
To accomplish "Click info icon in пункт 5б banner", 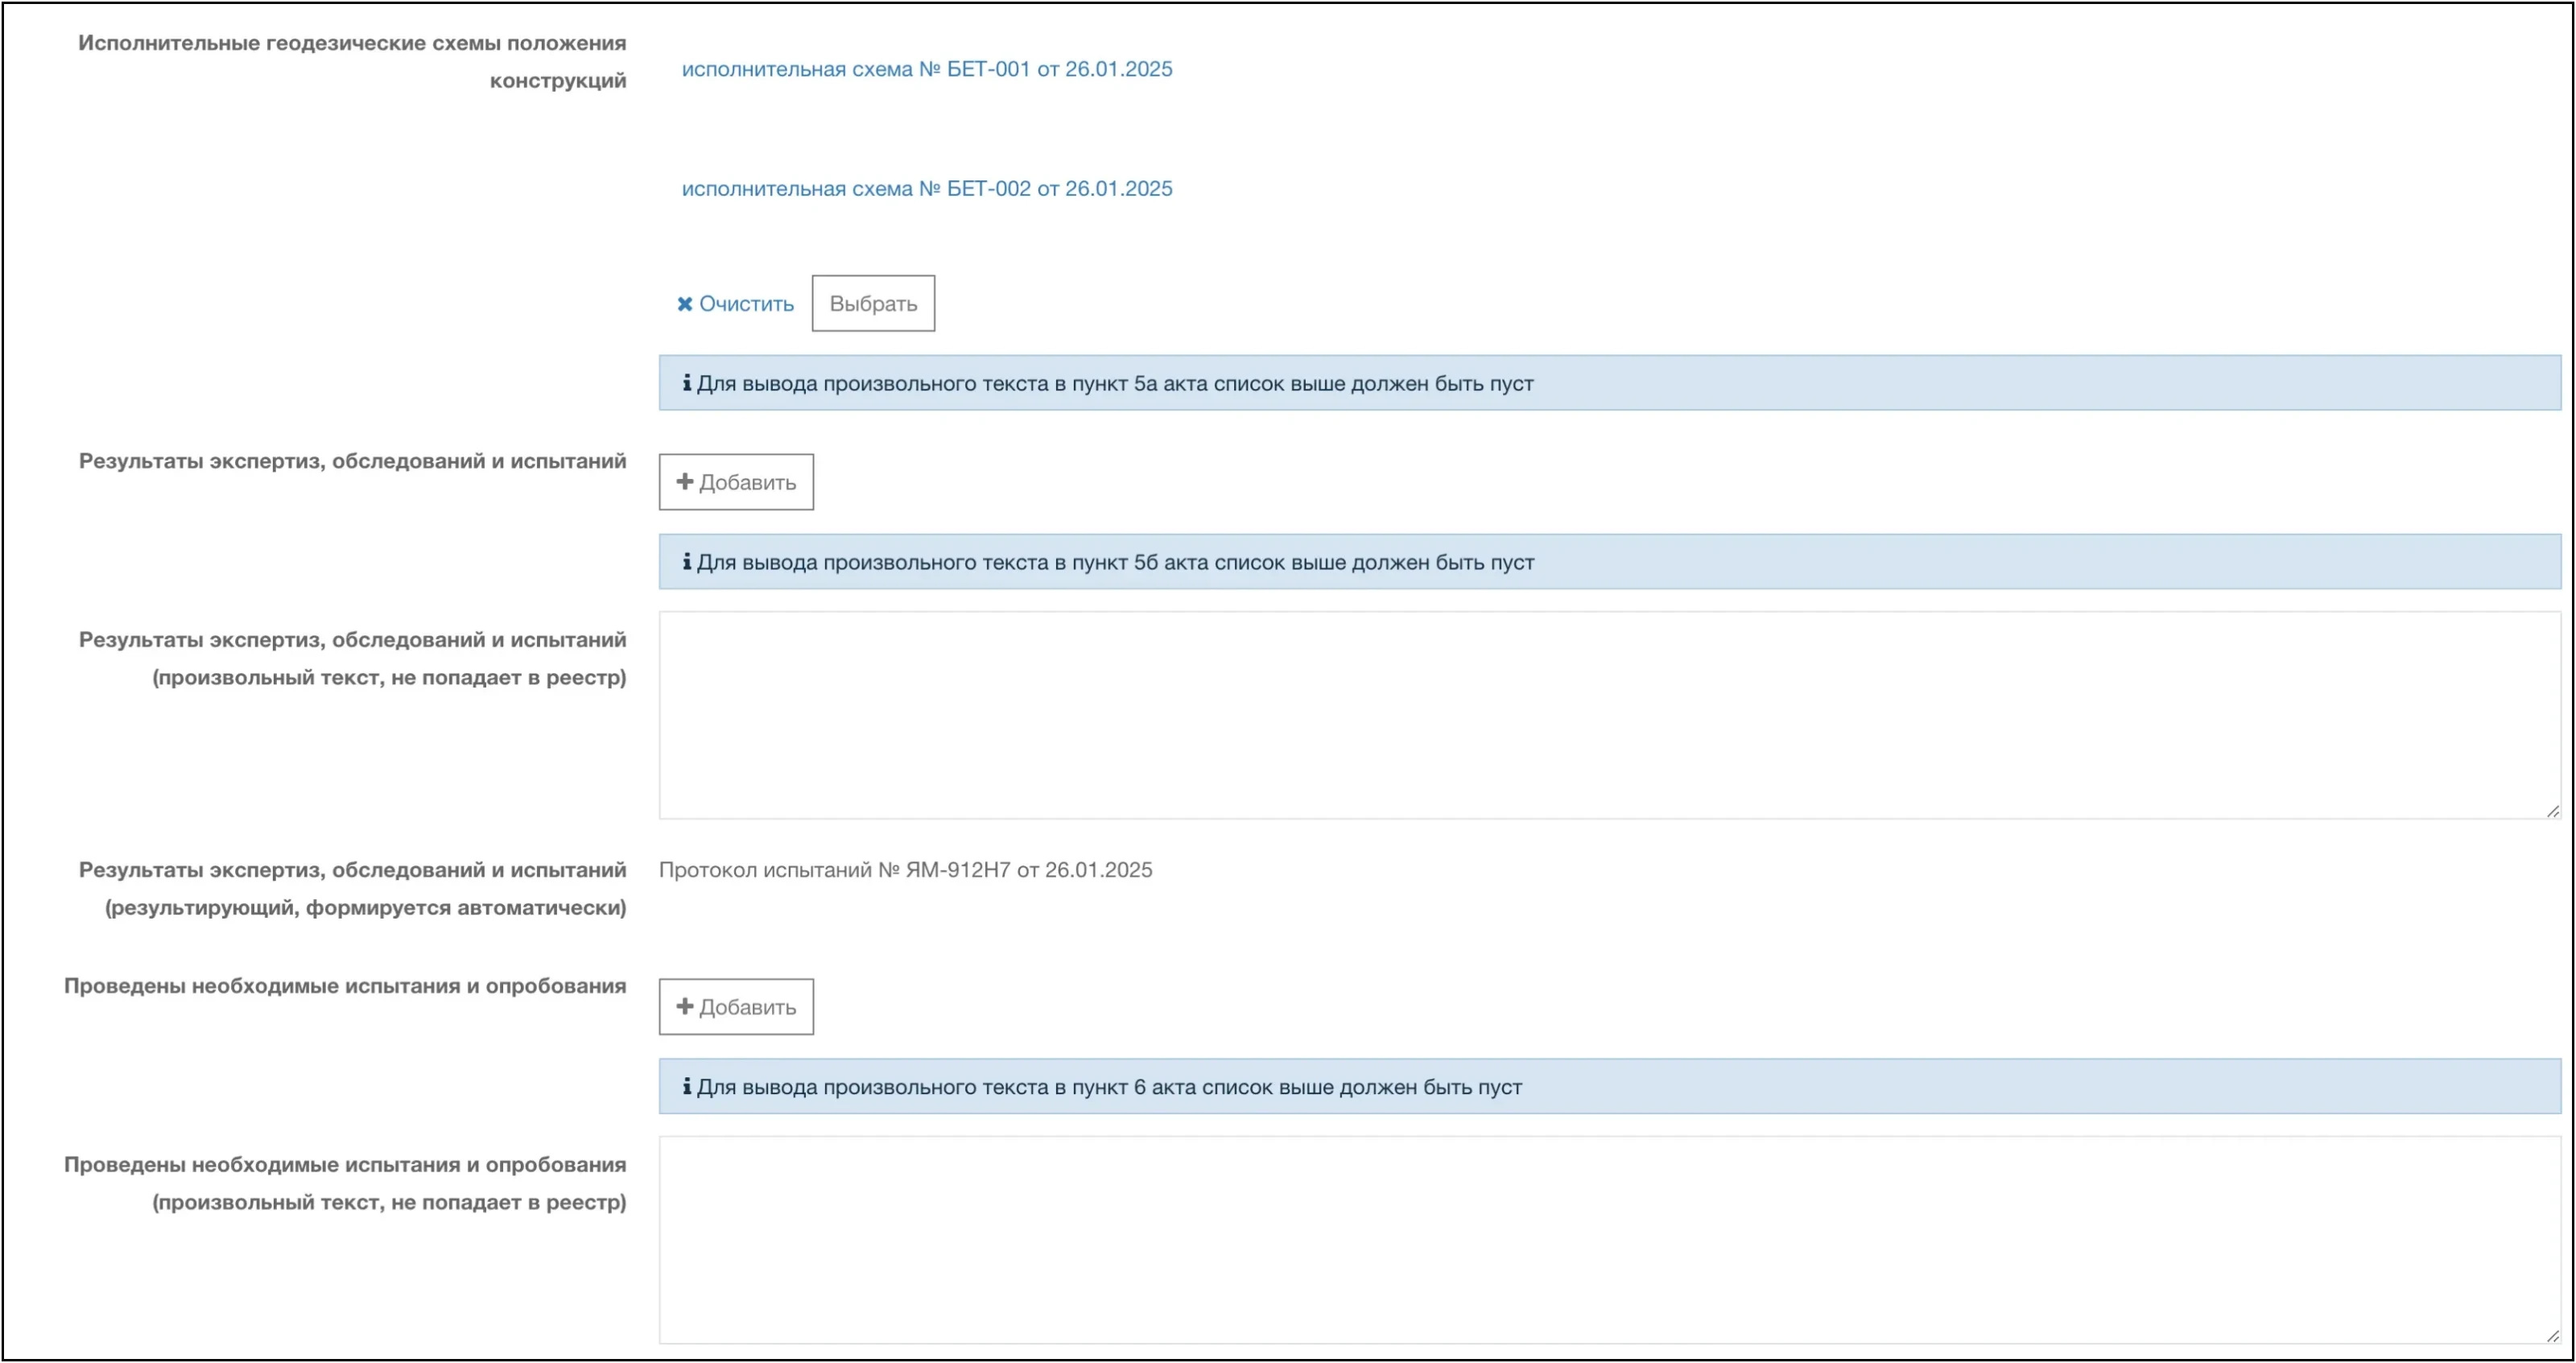I will [x=687, y=562].
